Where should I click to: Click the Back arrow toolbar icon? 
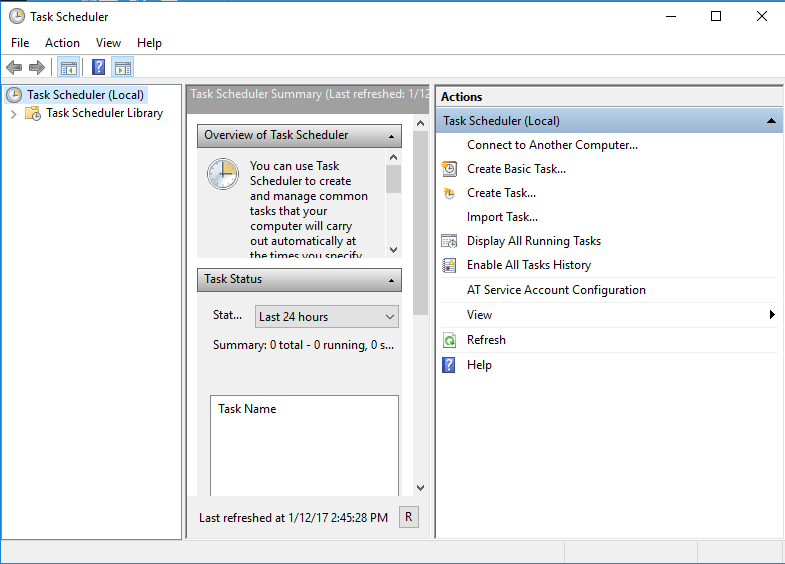click(14, 67)
